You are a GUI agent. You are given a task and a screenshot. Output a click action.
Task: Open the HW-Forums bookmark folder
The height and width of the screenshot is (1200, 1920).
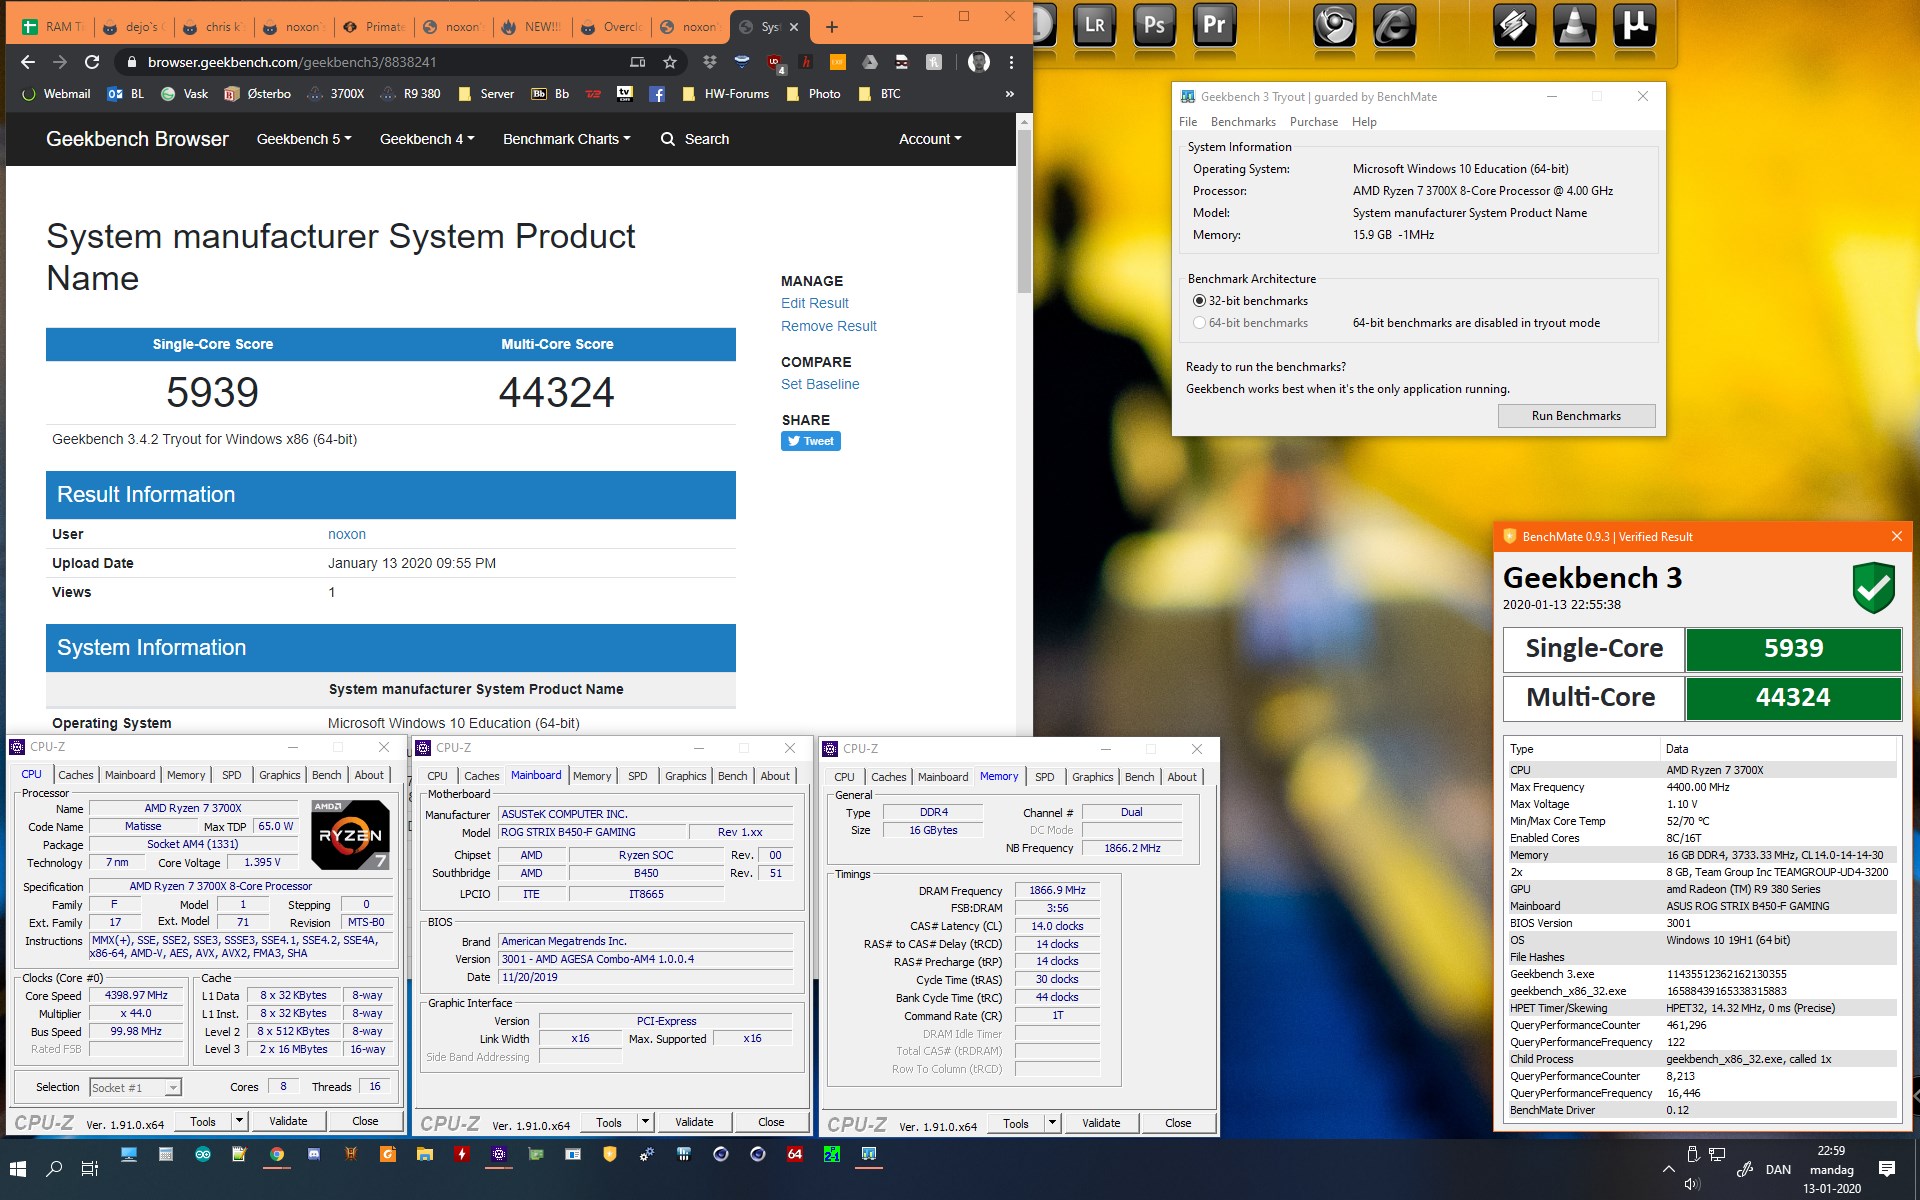[x=726, y=94]
